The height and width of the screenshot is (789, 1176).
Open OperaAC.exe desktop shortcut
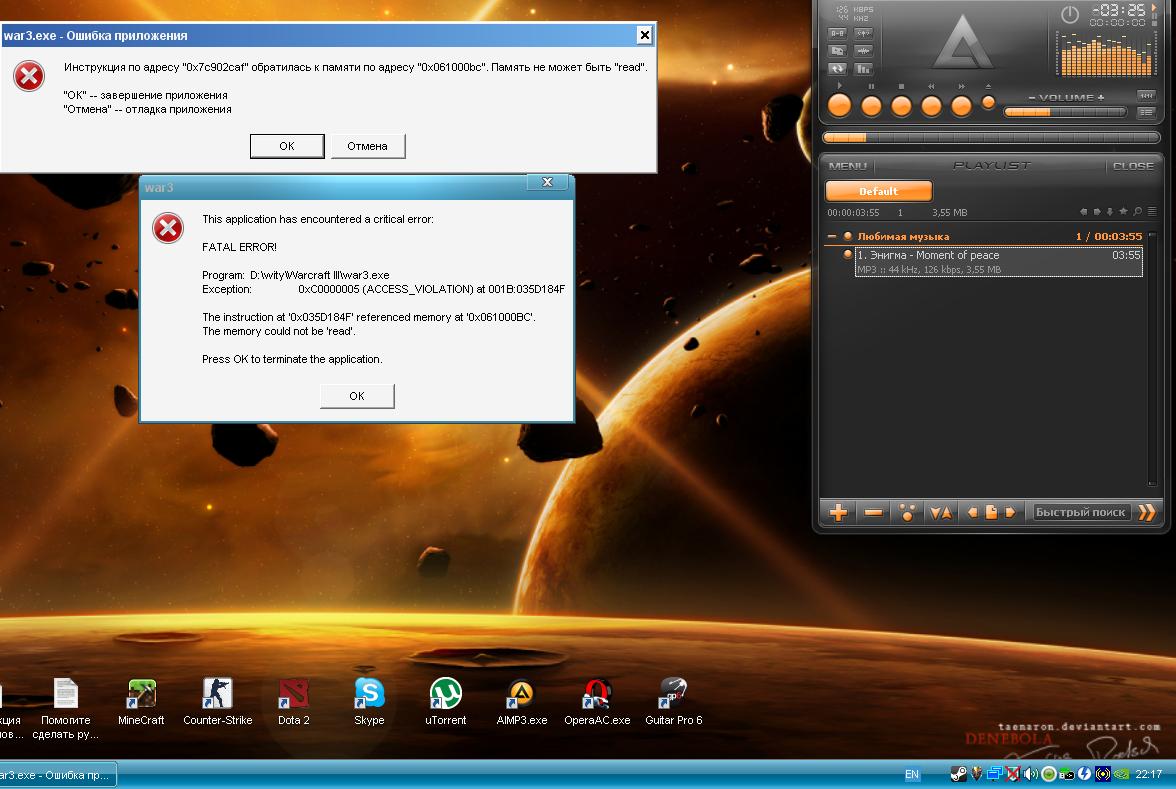click(598, 702)
